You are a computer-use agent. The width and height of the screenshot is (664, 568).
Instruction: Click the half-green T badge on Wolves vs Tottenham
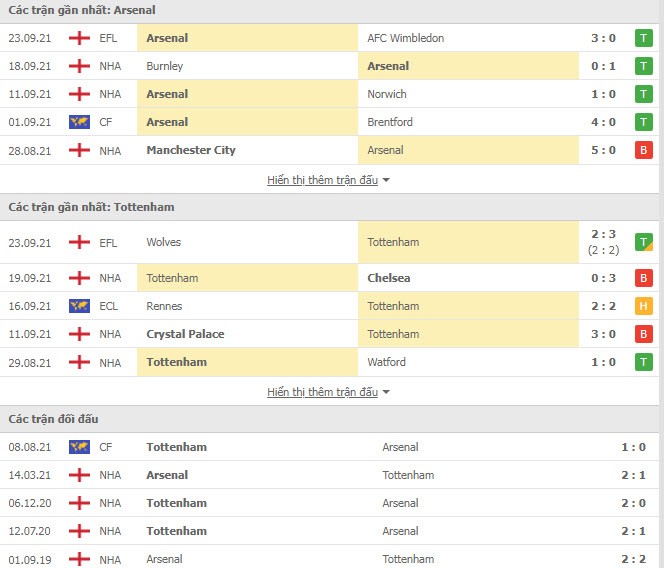tap(643, 242)
